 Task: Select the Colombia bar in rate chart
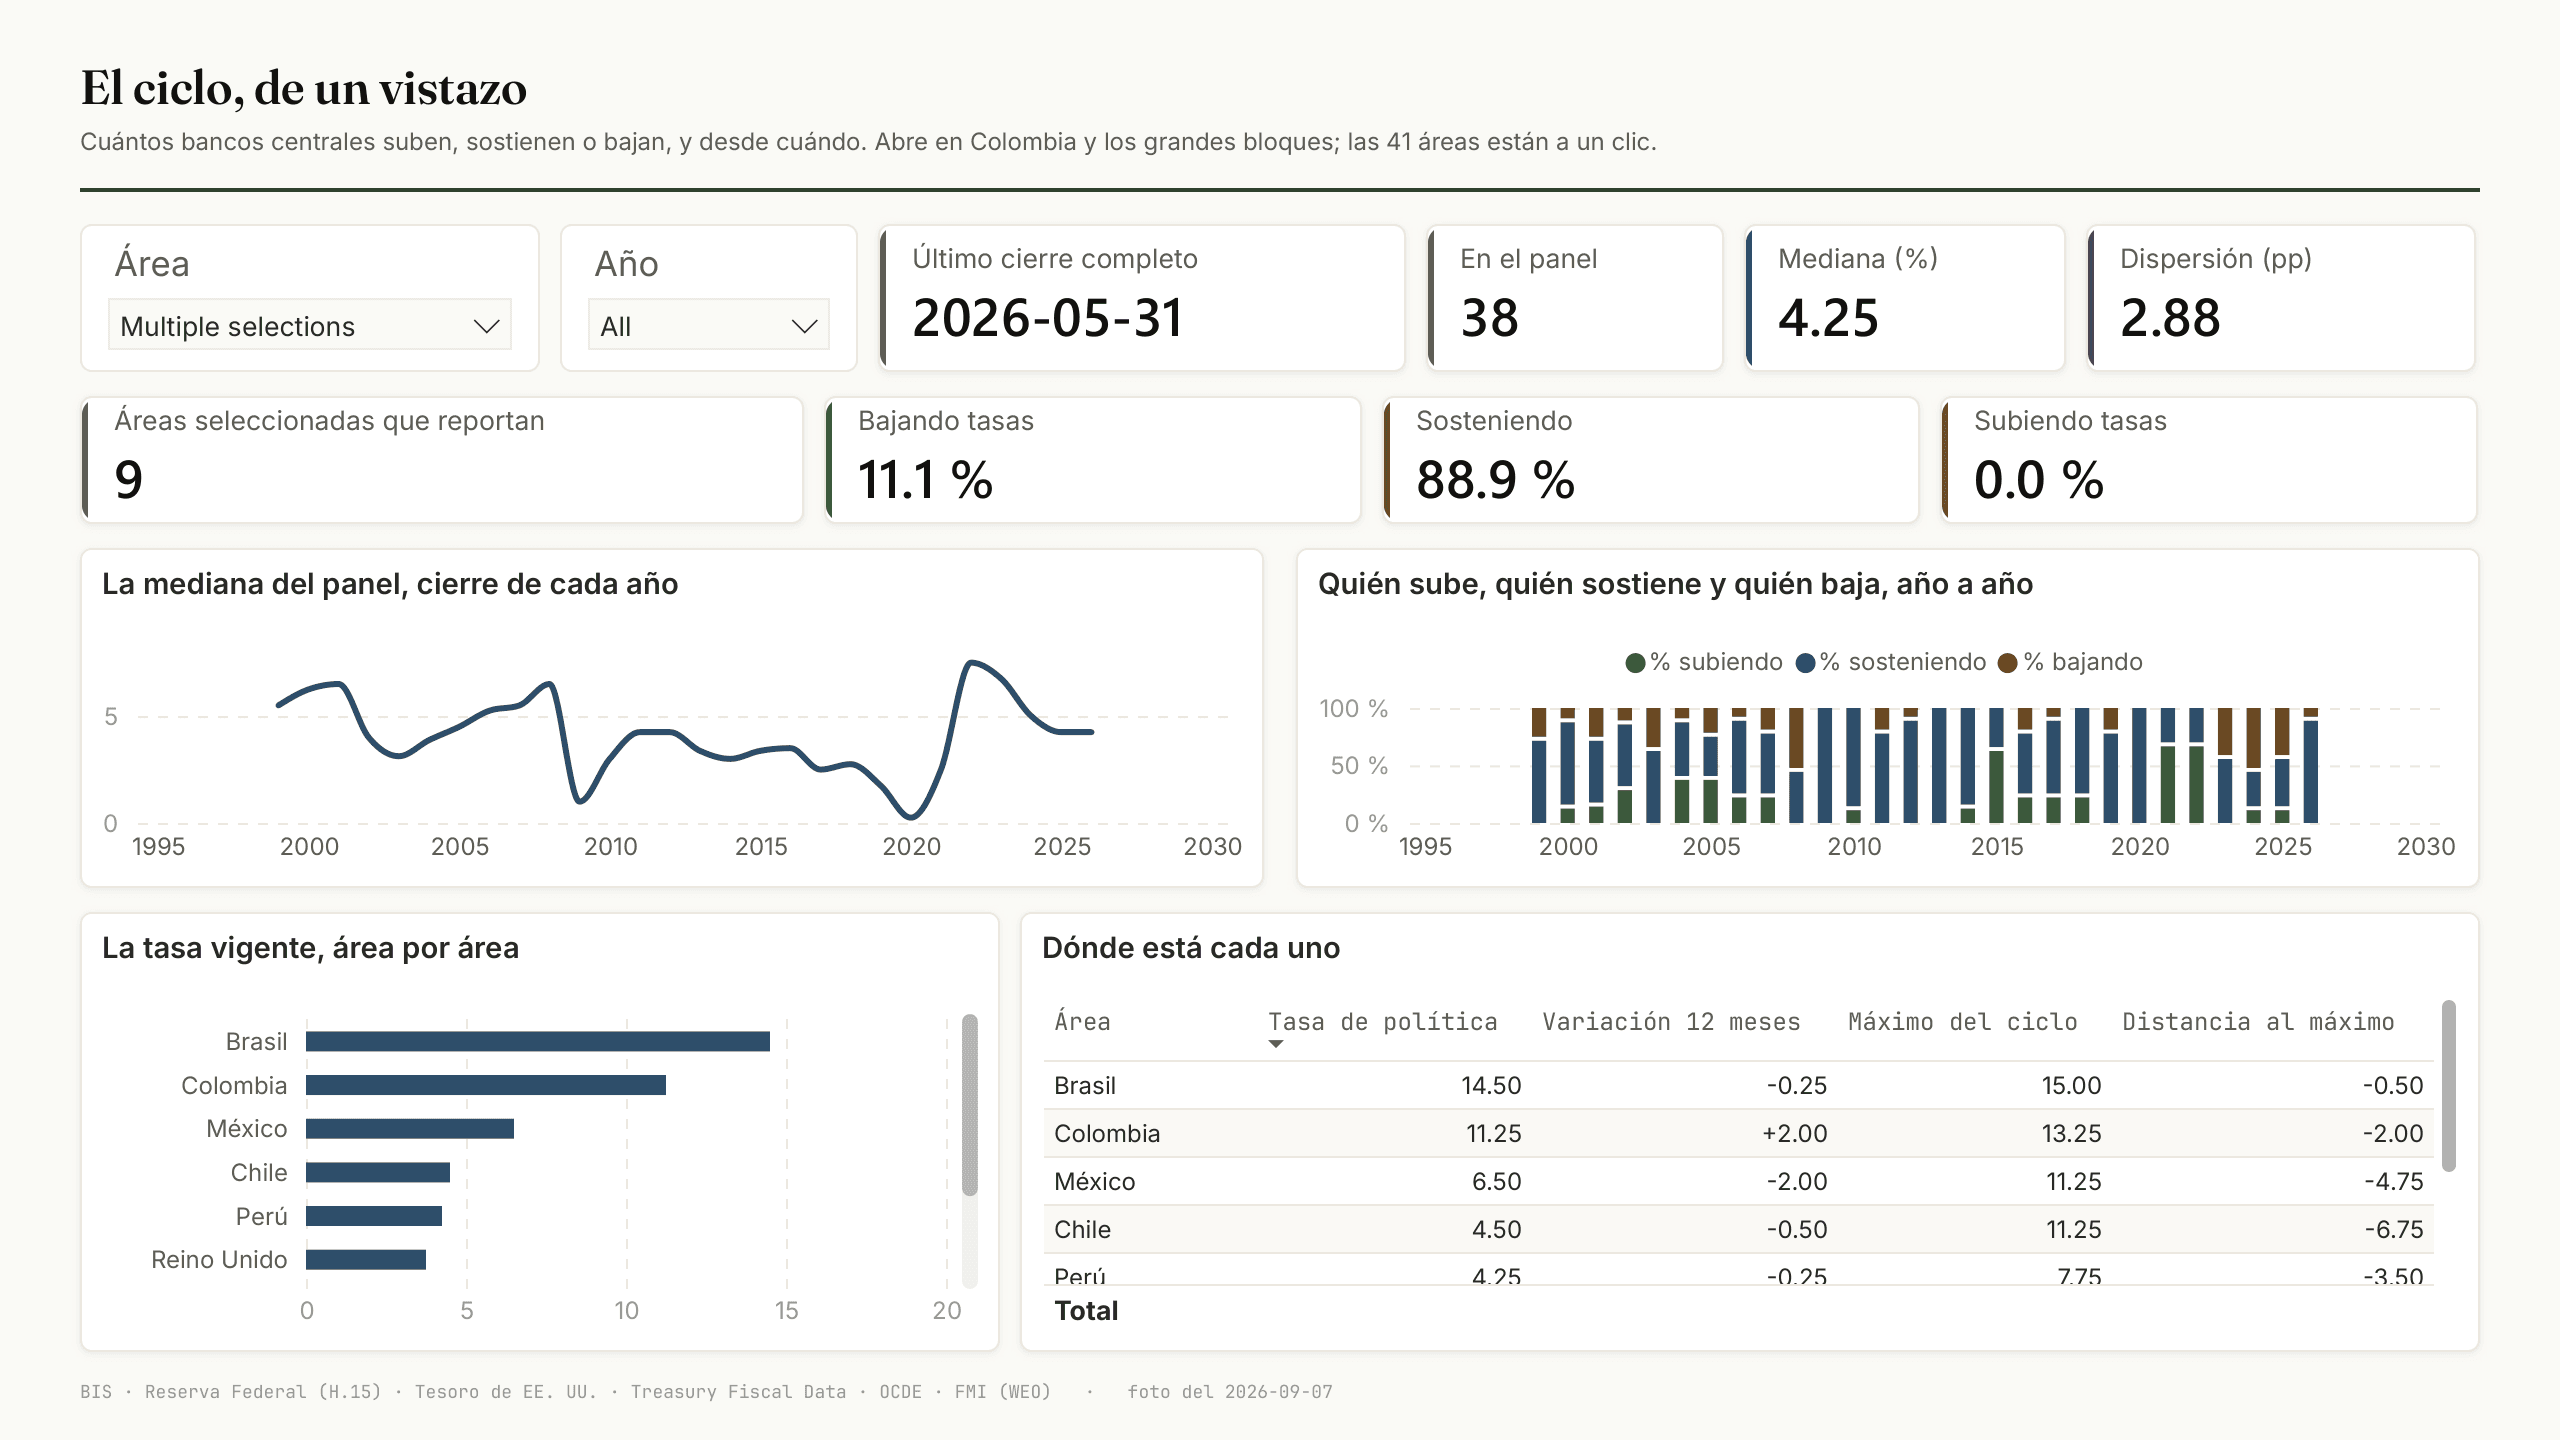pos(486,1085)
